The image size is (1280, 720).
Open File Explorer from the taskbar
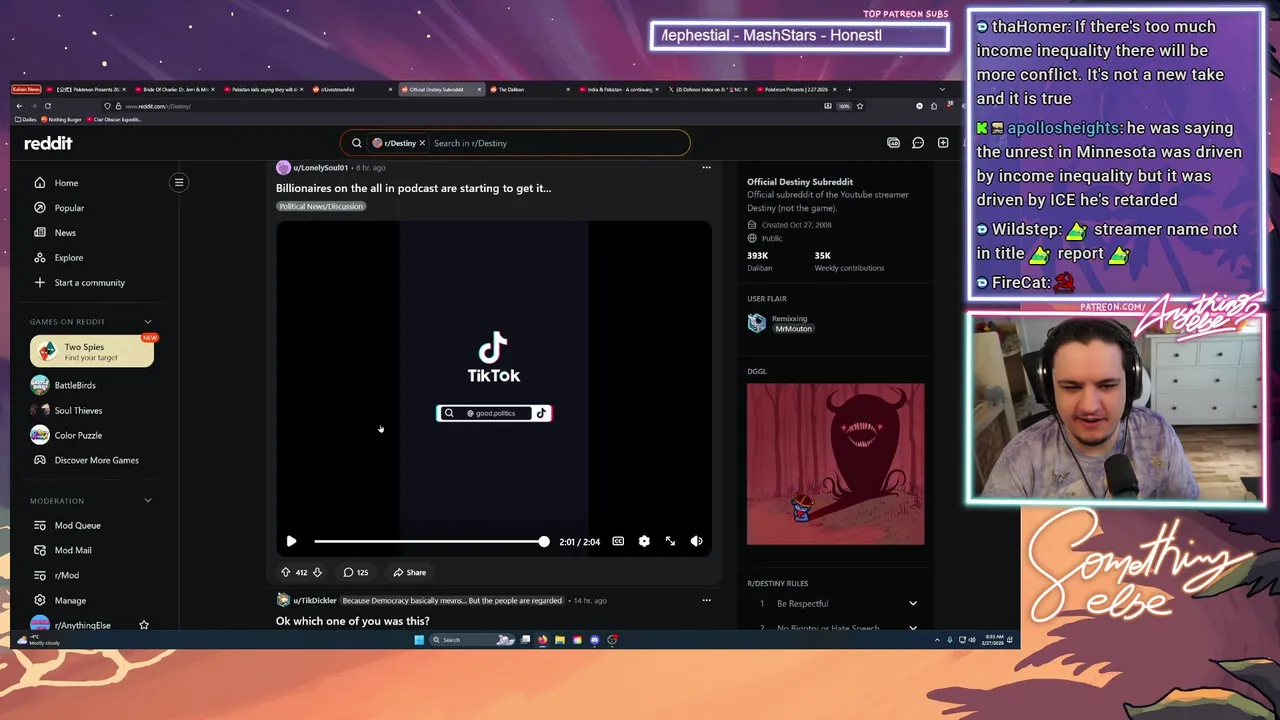(x=560, y=640)
